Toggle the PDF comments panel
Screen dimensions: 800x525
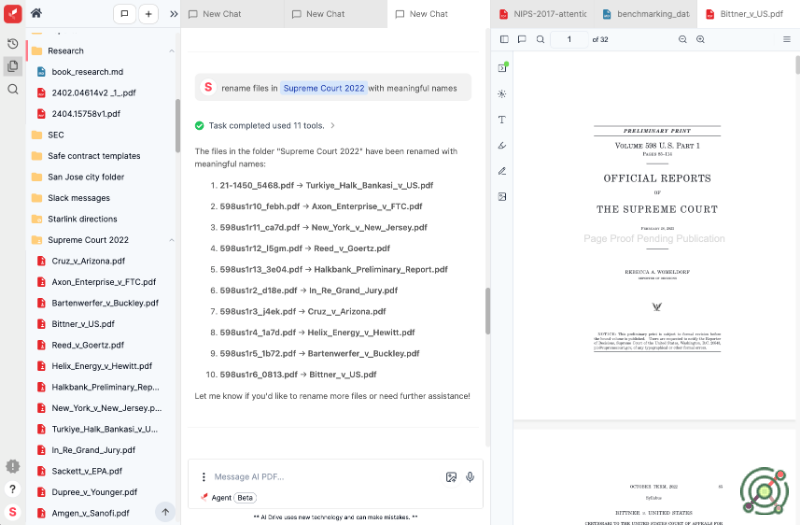point(521,39)
